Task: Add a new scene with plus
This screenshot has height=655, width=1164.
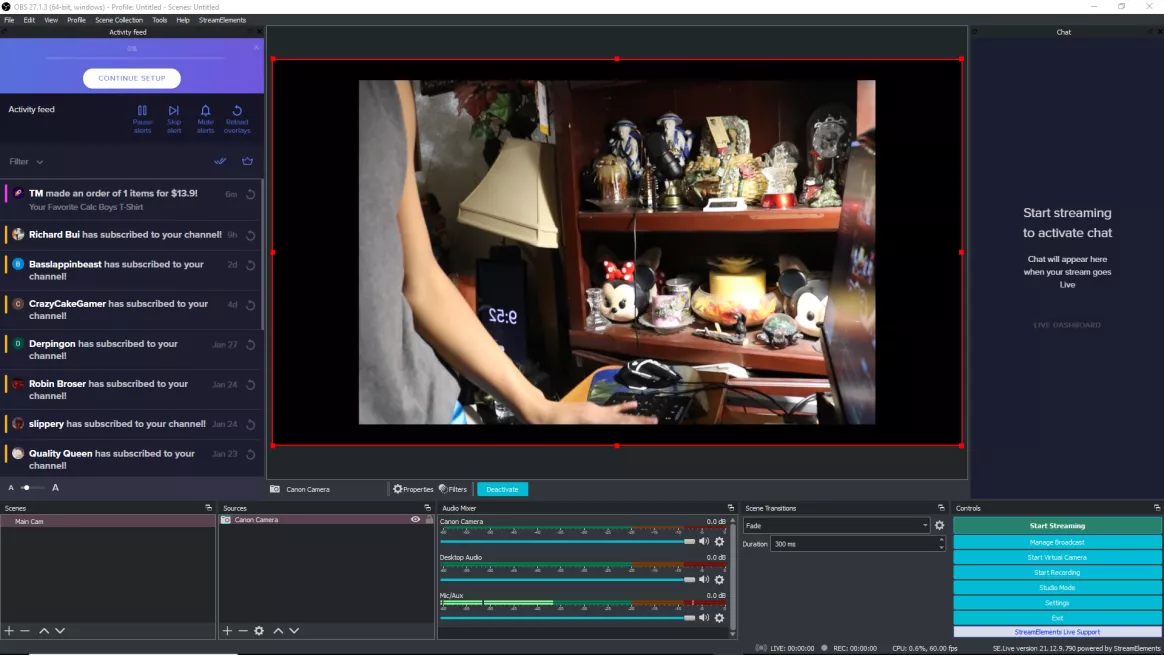Action: click(9, 630)
